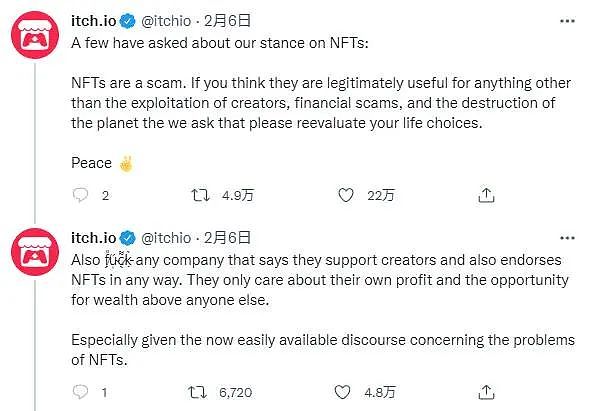Screen dimensions: 590x411
Task: Retweet the tweet with 6,720 retweets
Action: coord(197,392)
